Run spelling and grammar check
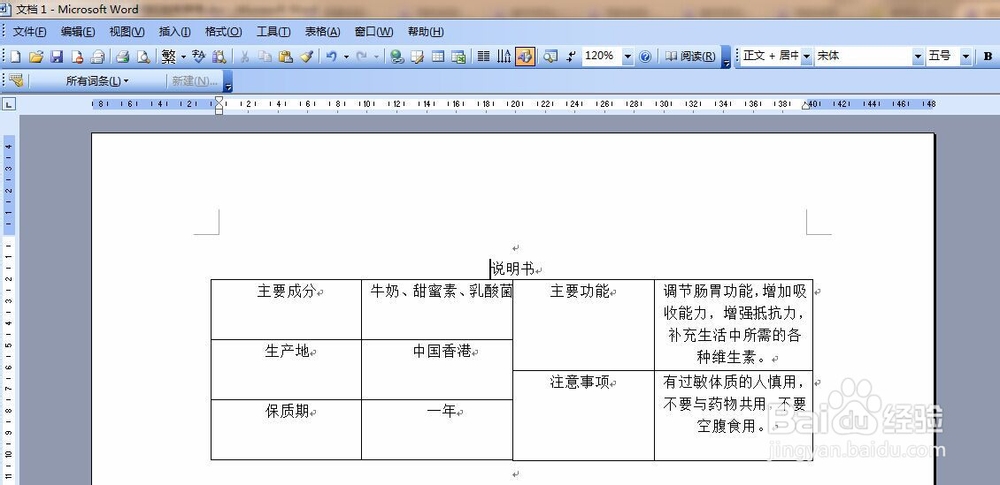1000x485 pixels. (198, 57)
